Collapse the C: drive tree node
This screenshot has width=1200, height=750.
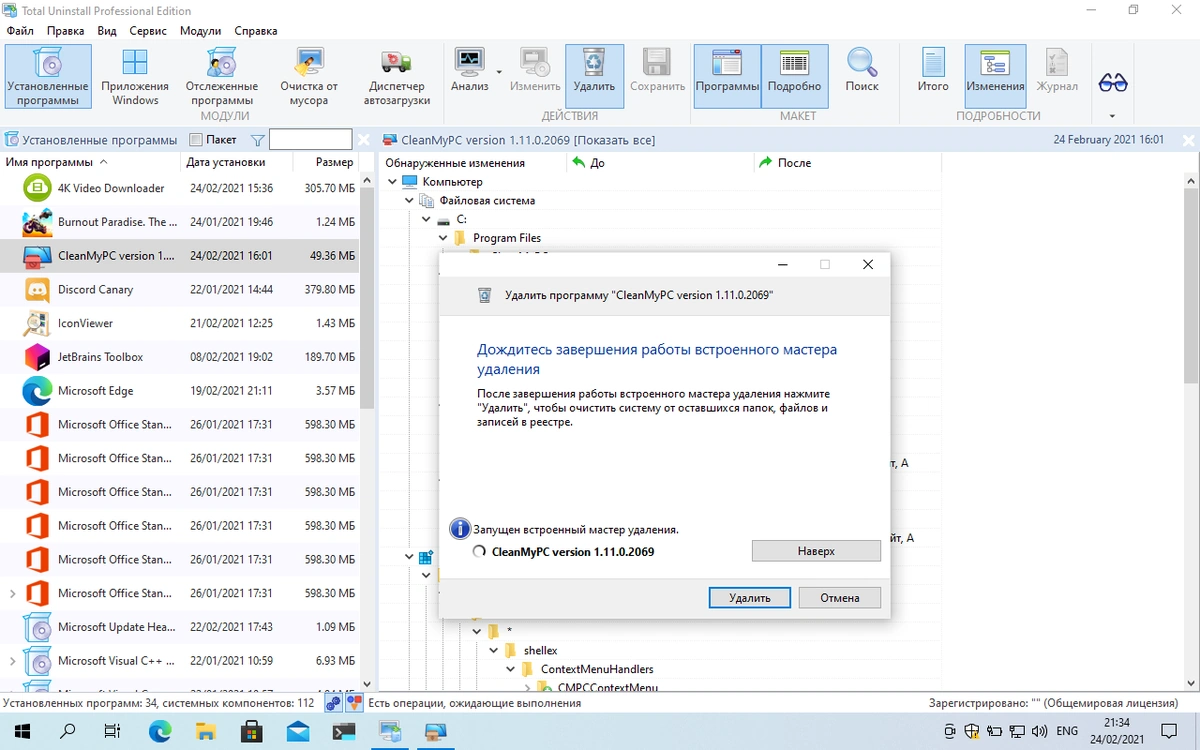[x=426, y=219]
